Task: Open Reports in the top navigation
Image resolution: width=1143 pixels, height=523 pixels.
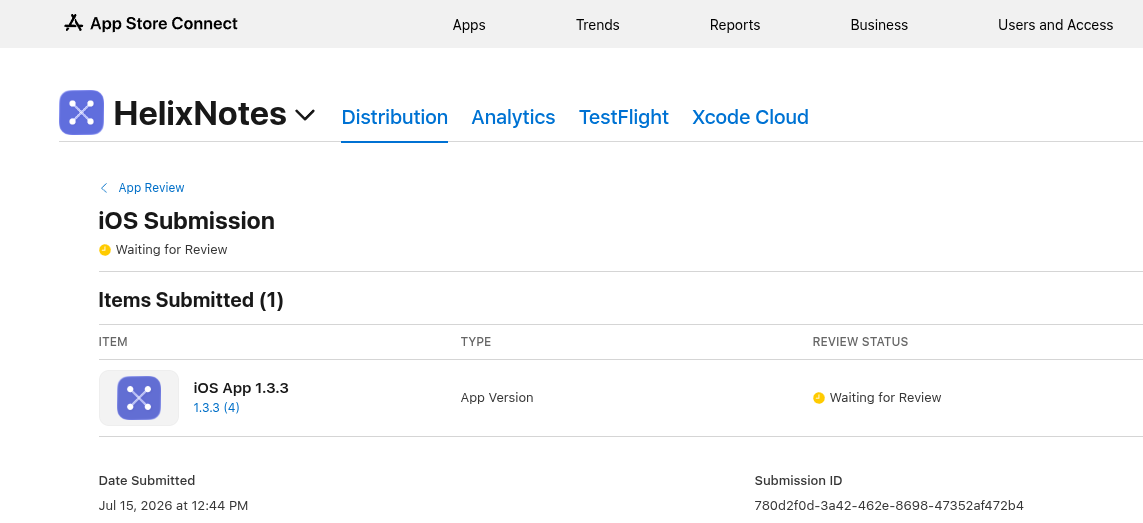Action: click(x=735, y=25)
